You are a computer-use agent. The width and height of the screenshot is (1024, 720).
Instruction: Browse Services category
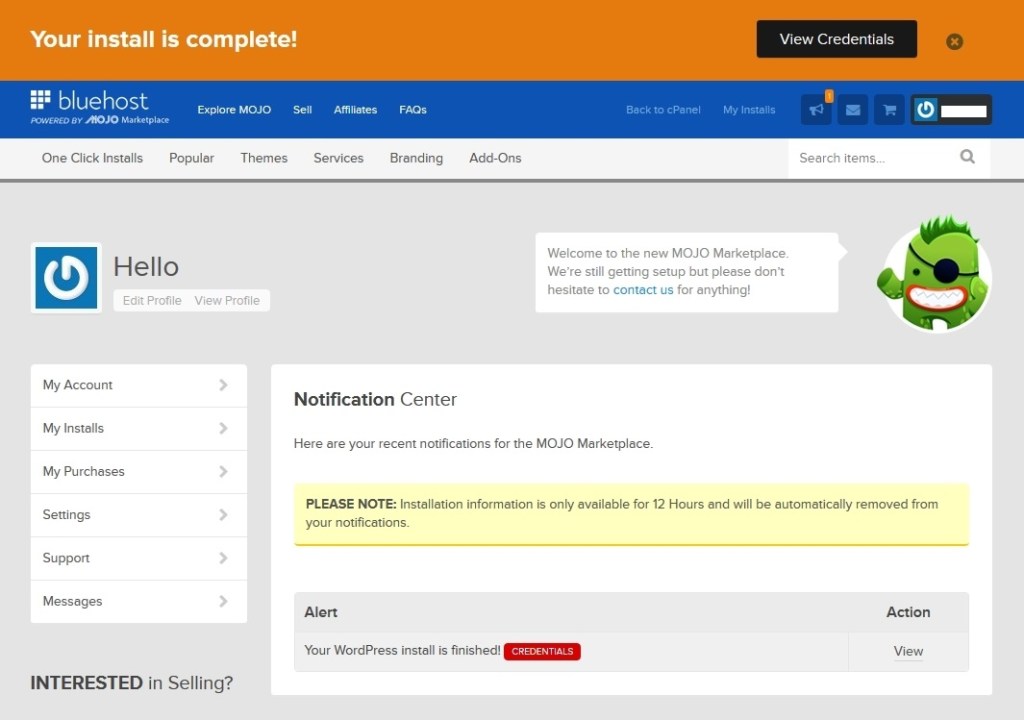(338, 158)
